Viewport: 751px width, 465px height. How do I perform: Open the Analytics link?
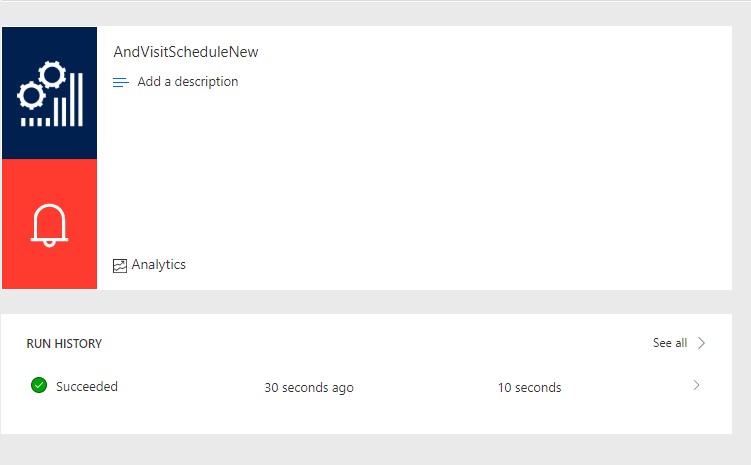click(x=158, y=265)
